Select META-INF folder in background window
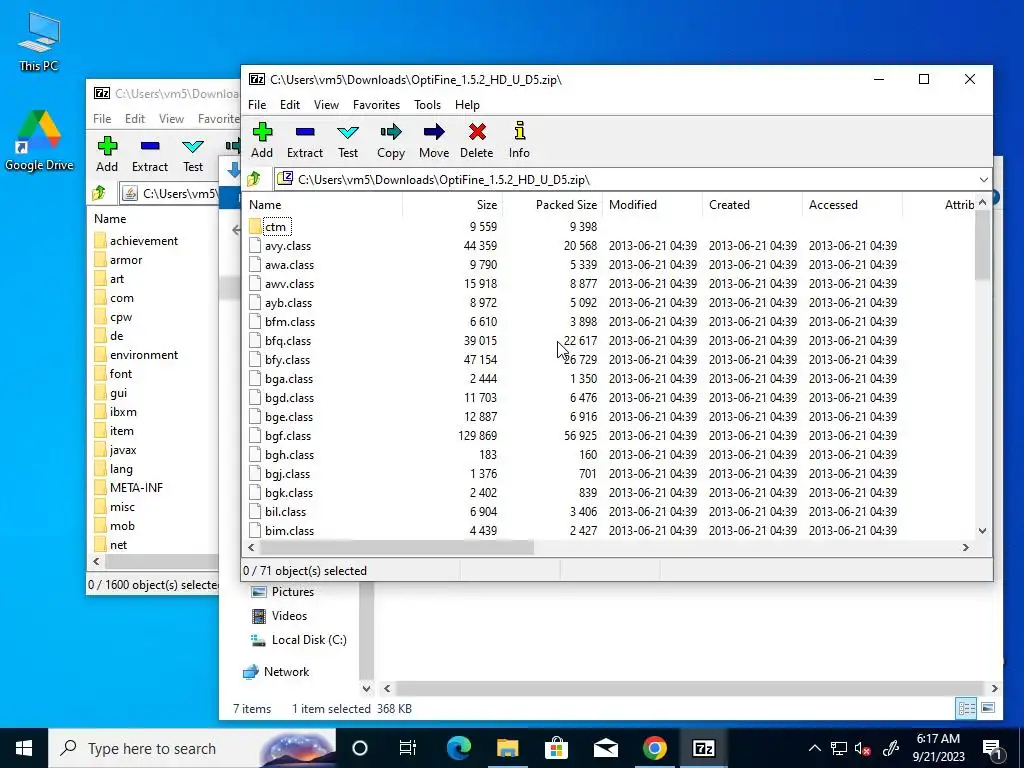 pos(136,487)
